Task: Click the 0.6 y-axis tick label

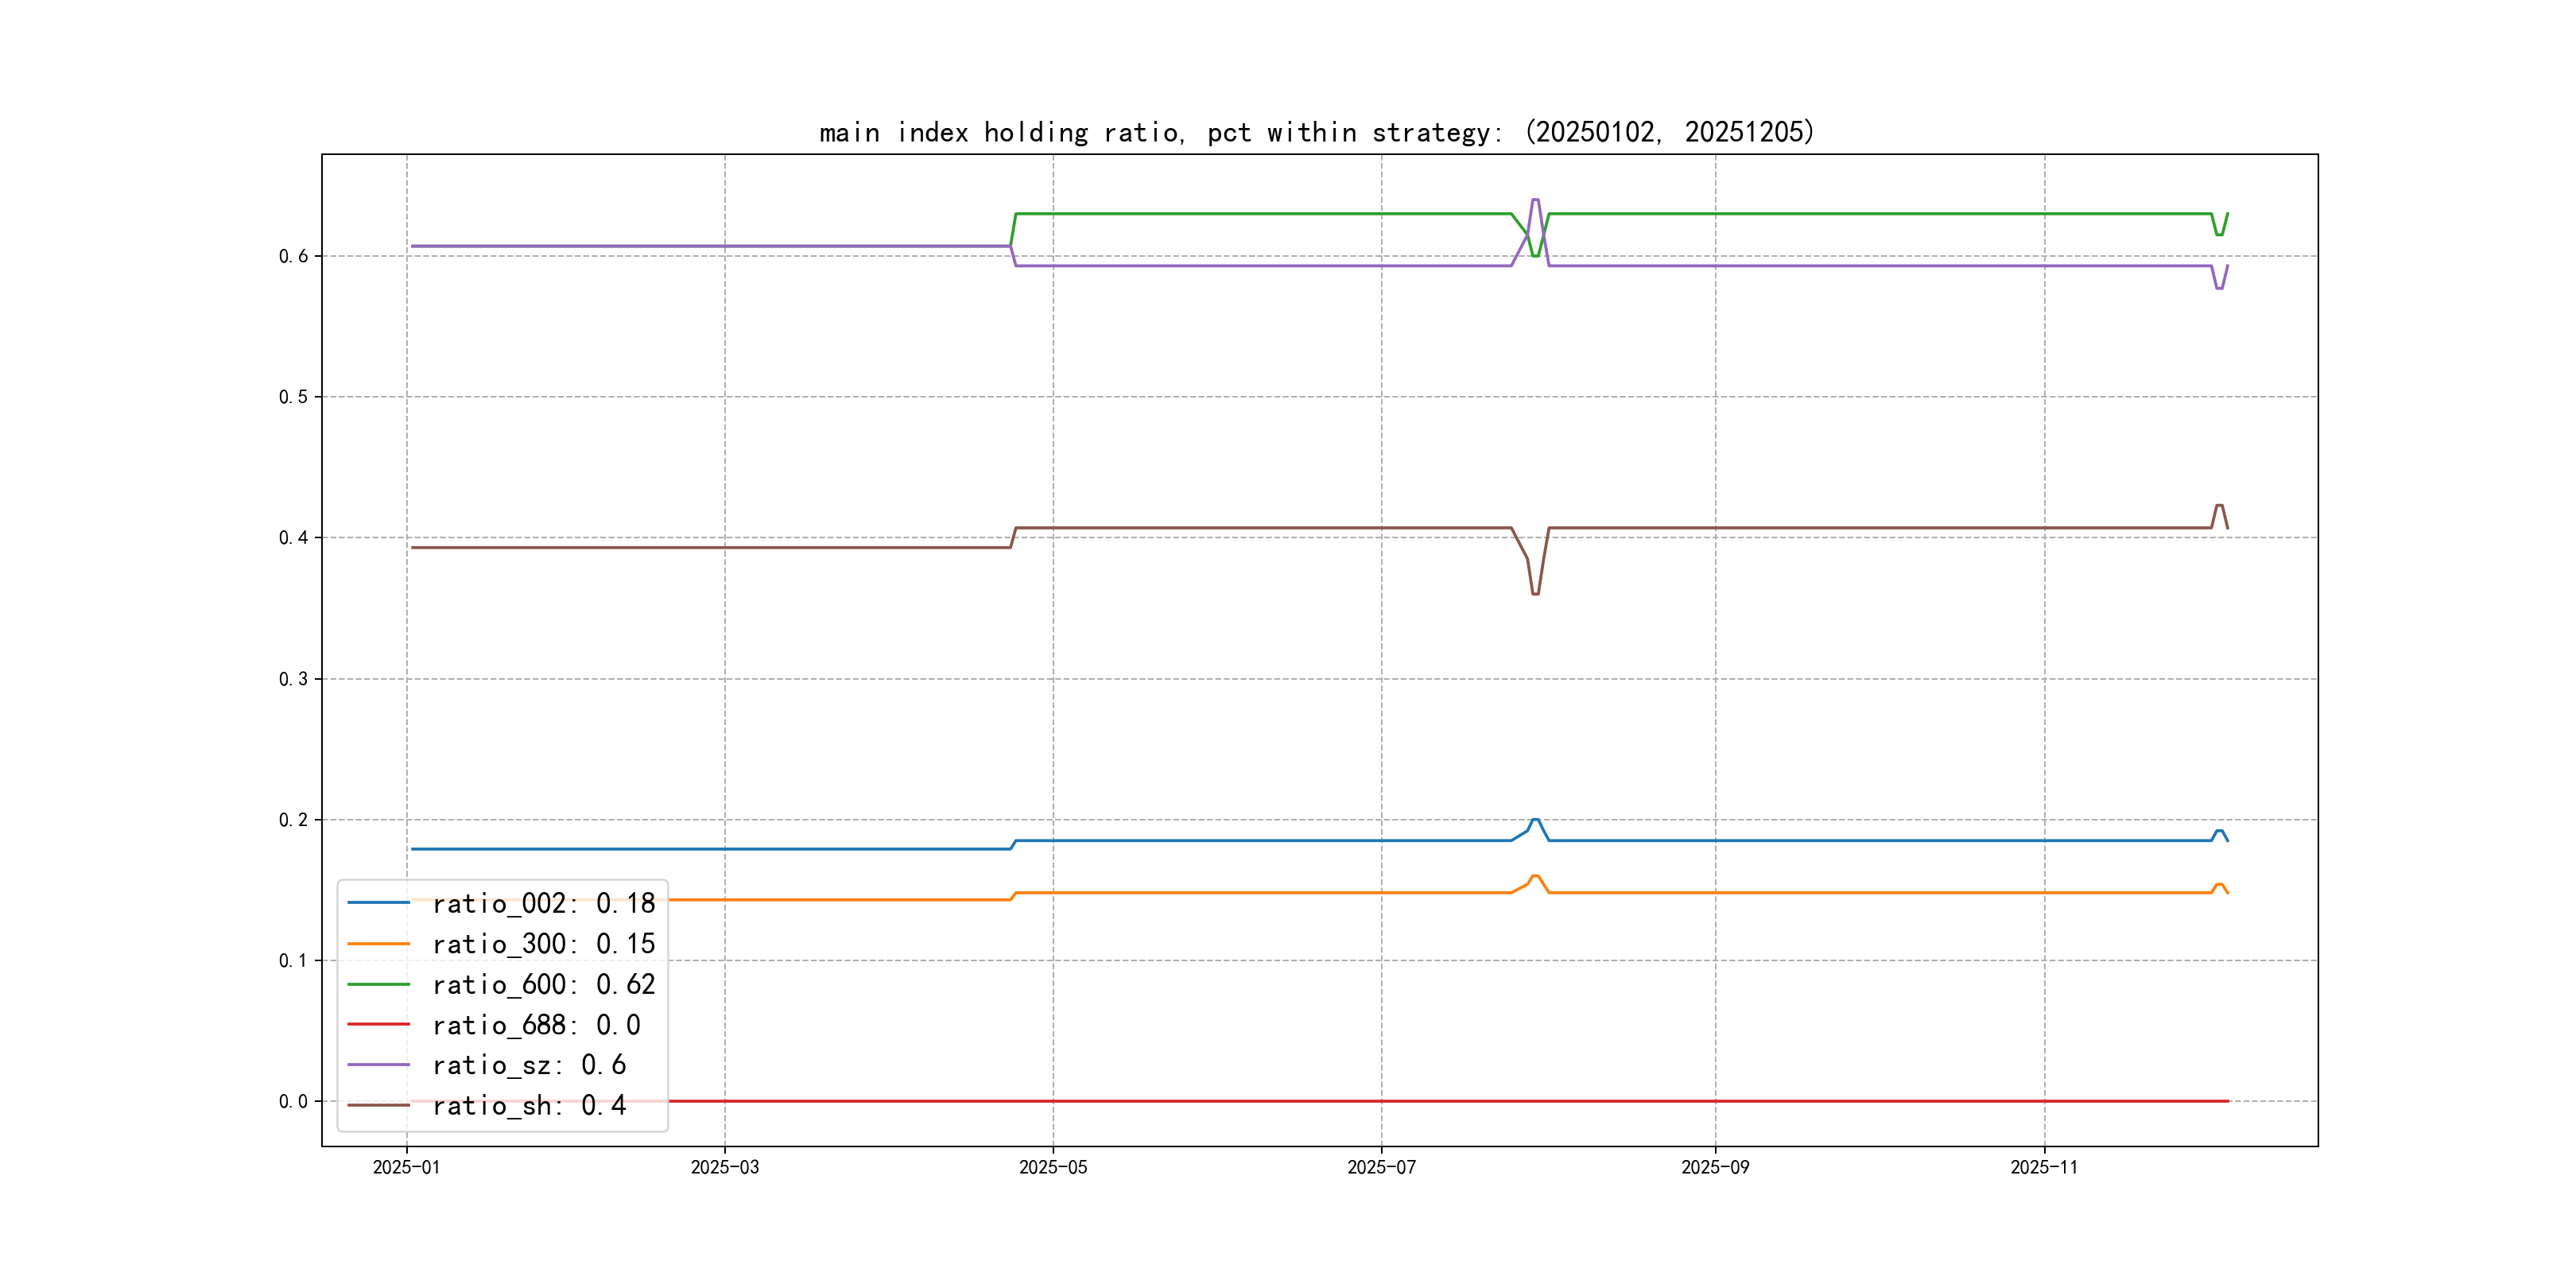Action: click(293, 256)
